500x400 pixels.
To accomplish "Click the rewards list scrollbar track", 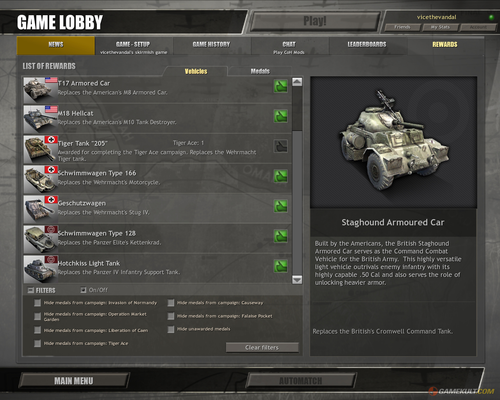I will click(297, 203).
